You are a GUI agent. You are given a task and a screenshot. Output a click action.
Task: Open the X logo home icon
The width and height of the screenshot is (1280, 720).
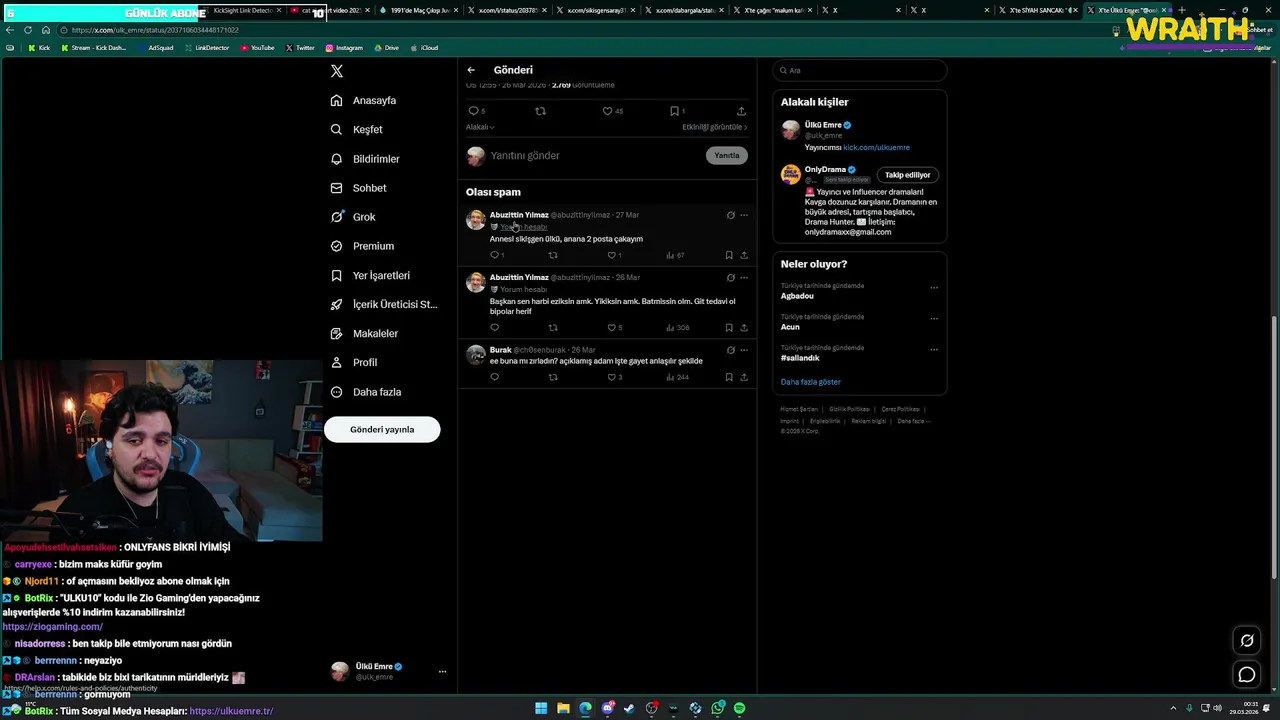(x=337, y=71)
